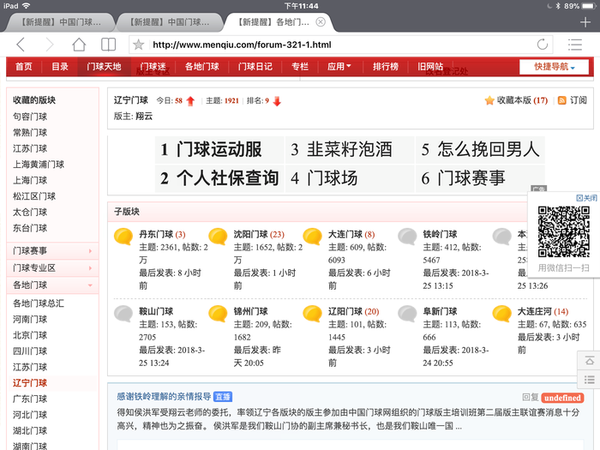Open the 广东门球 sidebar link
The height and width of the screenshot is (450, 600).
(30, 399)
